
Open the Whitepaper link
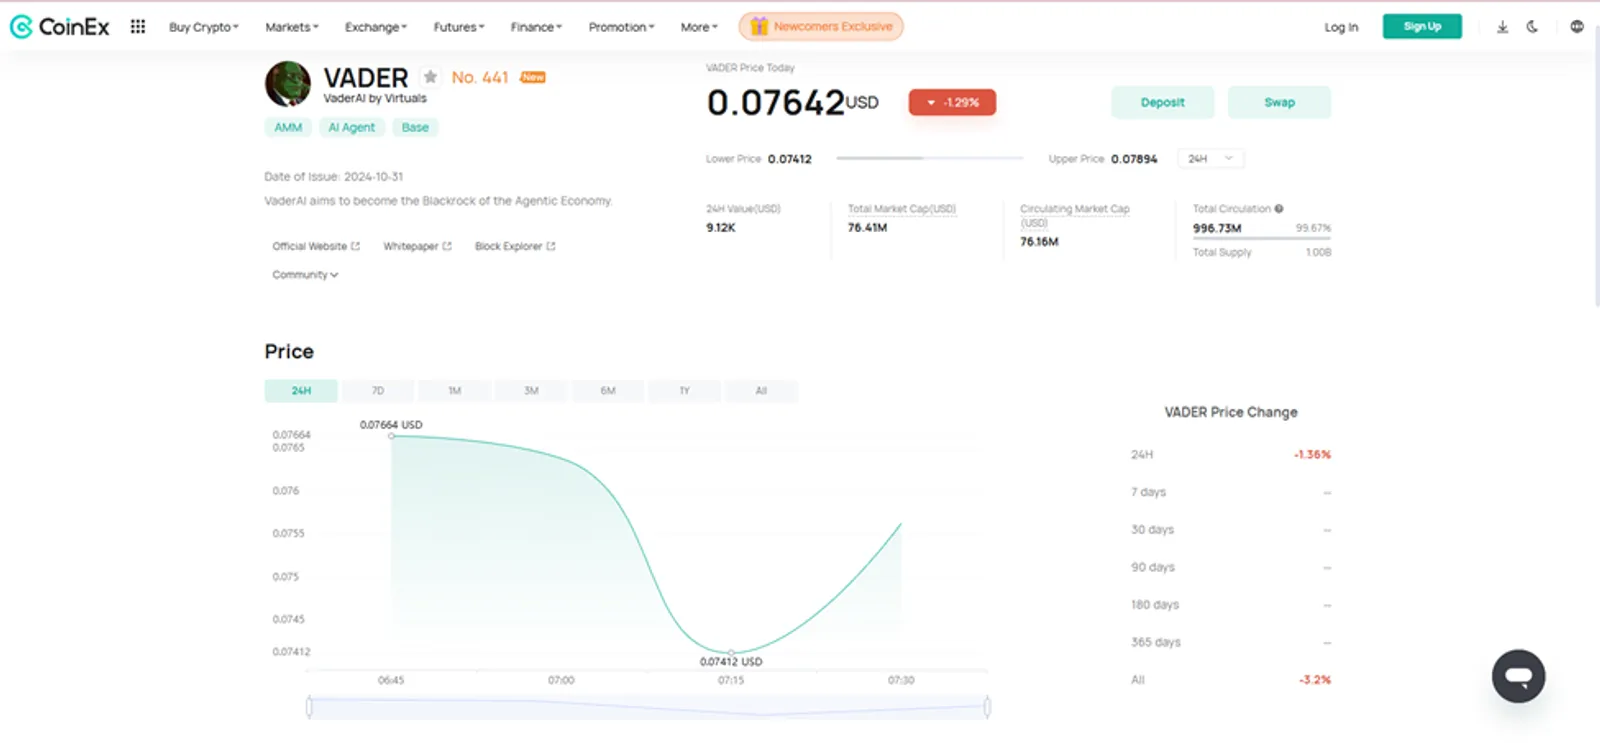[417, 246]
